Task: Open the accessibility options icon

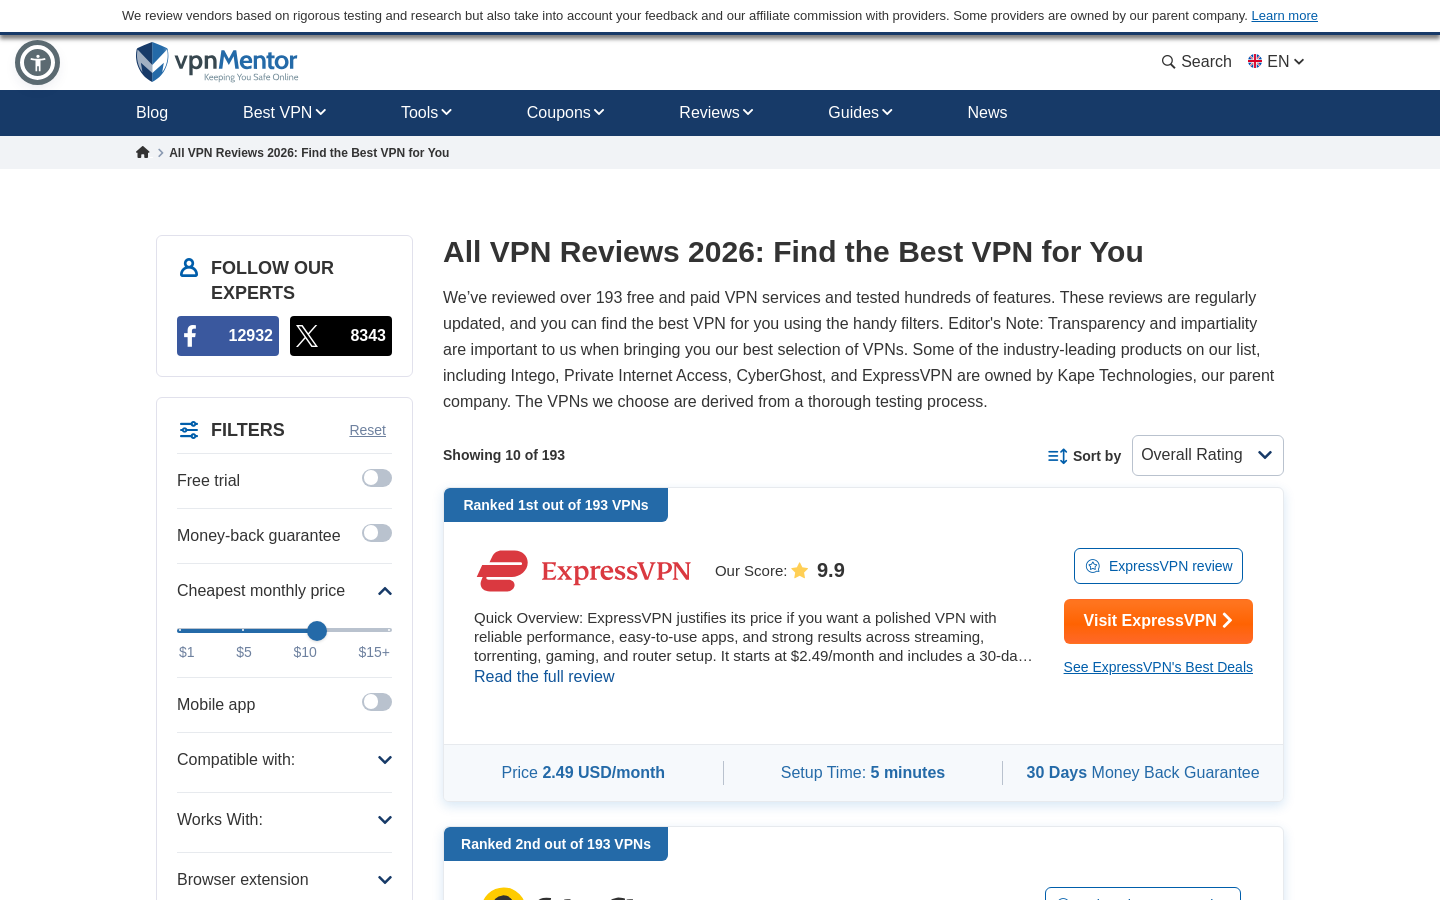Action: 38,63
